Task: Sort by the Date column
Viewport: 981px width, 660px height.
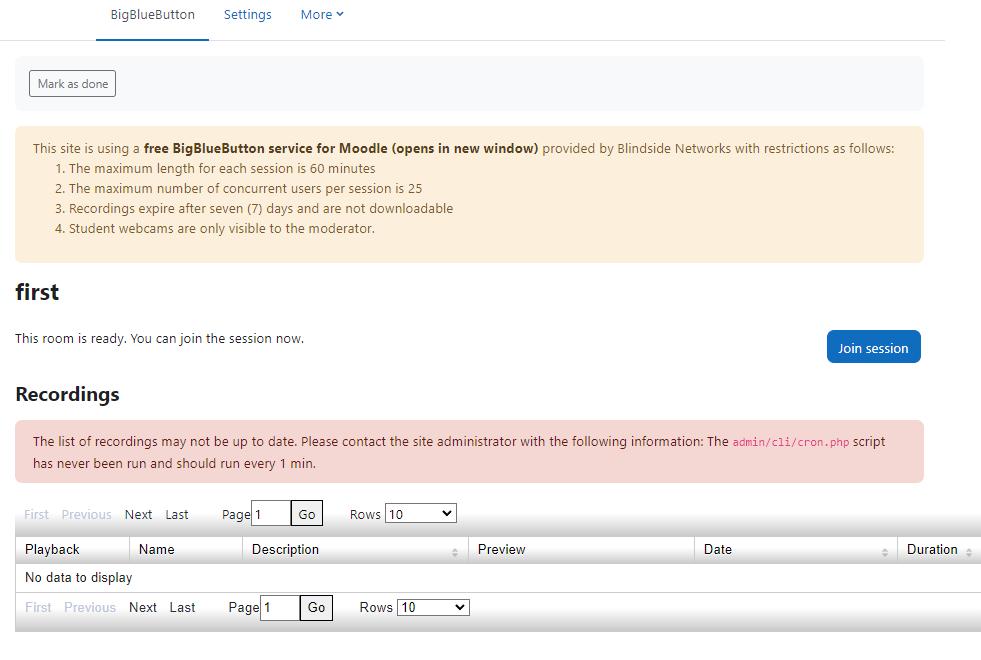Action: pyautogui.click(x=796, y=550)
